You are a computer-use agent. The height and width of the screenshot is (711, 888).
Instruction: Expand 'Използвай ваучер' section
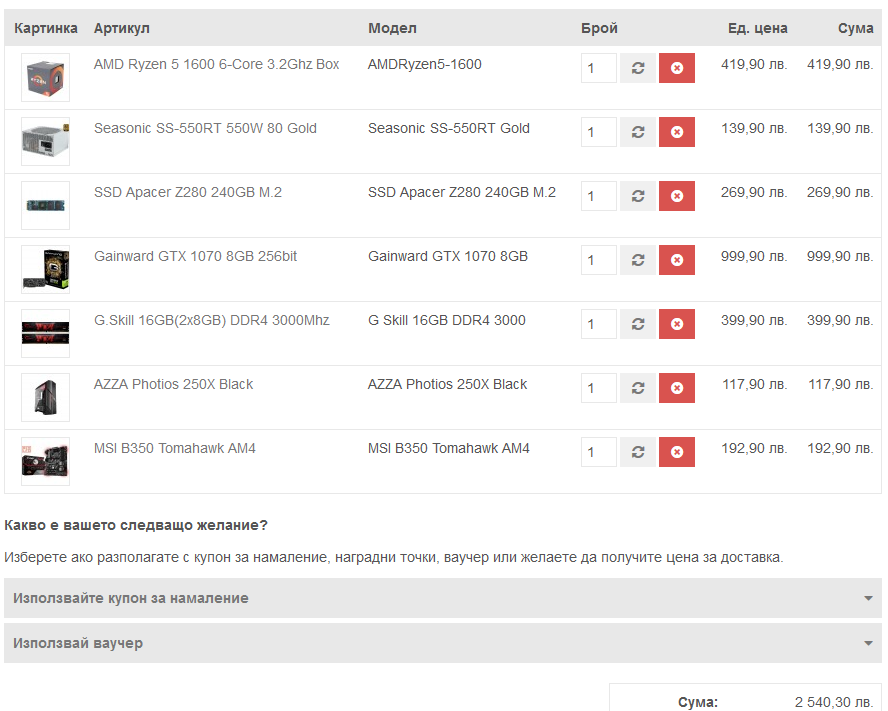click(x=443, y=644)
